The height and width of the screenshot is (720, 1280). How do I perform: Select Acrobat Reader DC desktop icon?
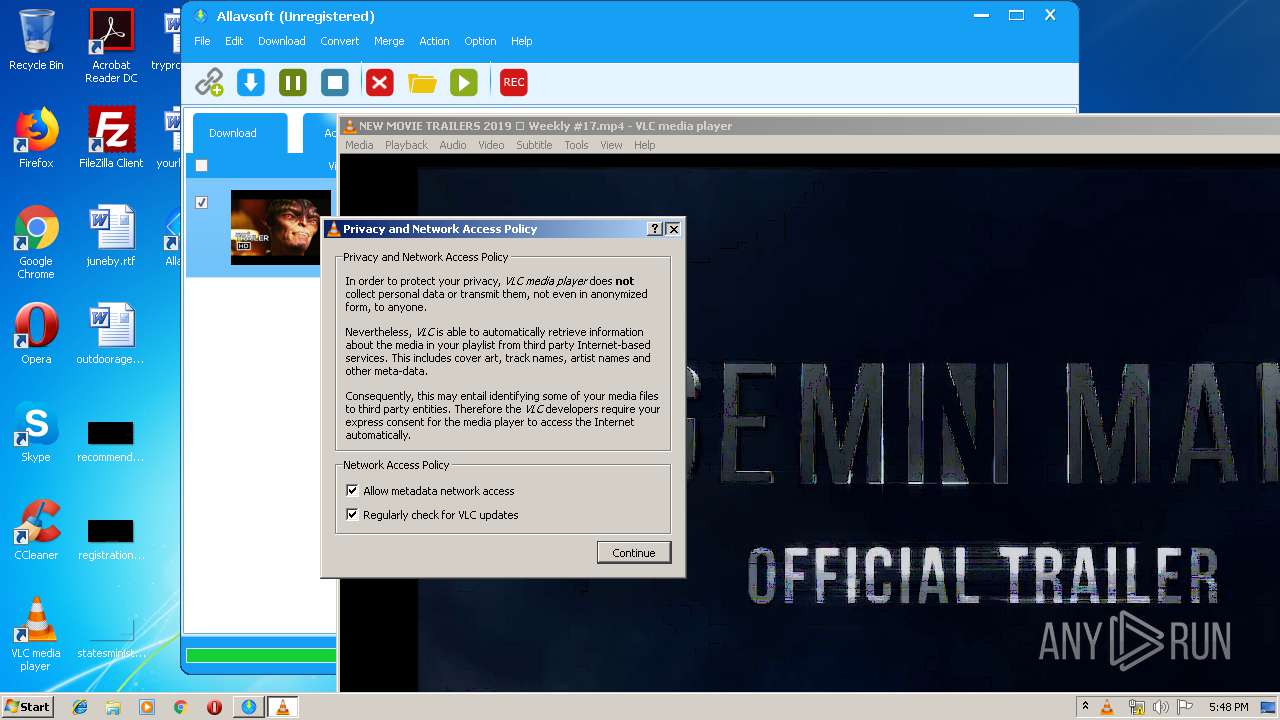click(111, 46)
